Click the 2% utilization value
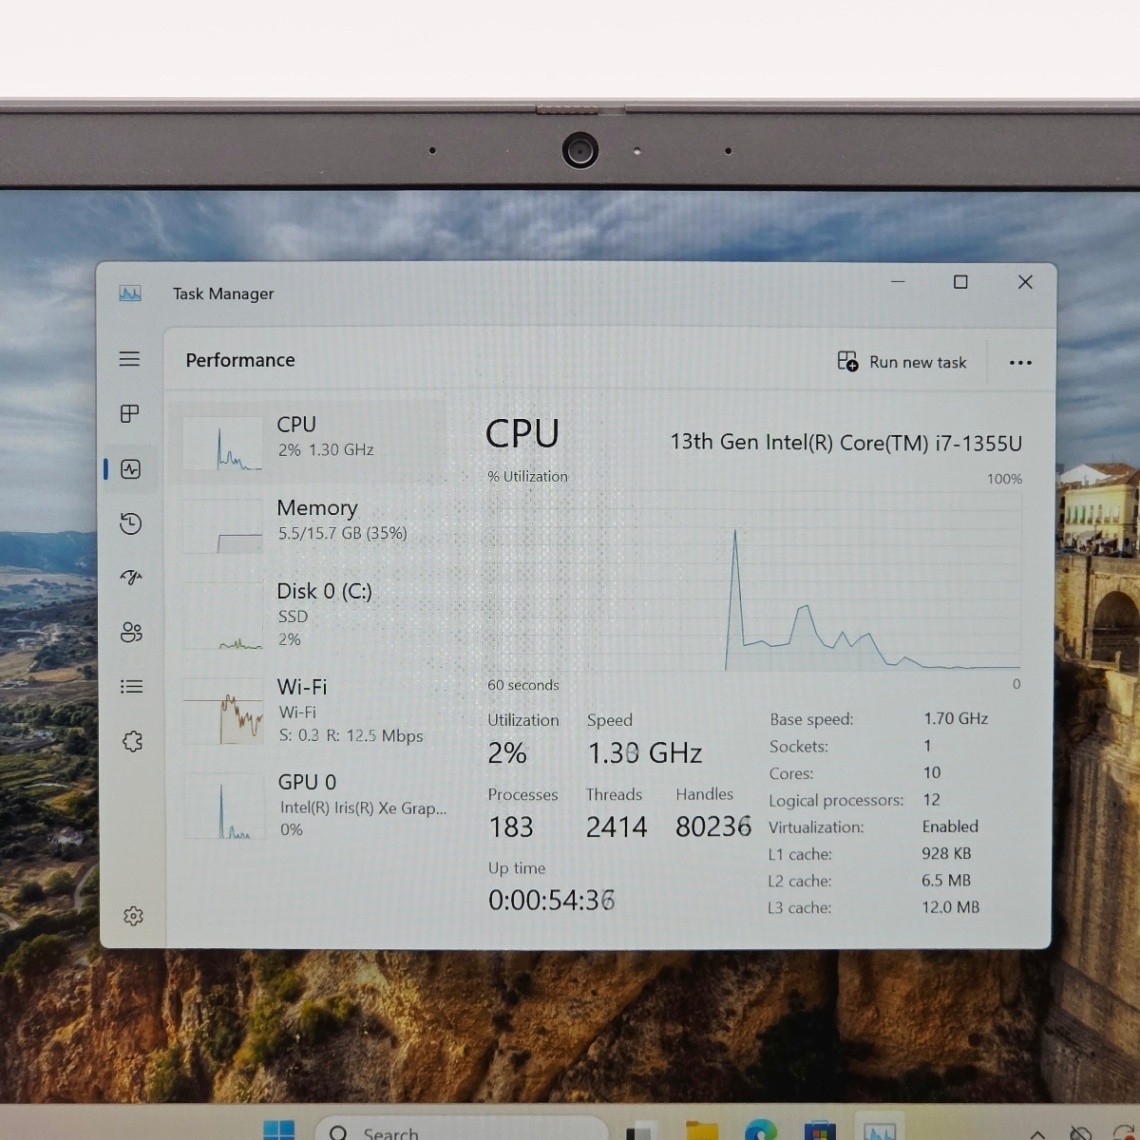 pyautogui.click(x=507, y=752)
